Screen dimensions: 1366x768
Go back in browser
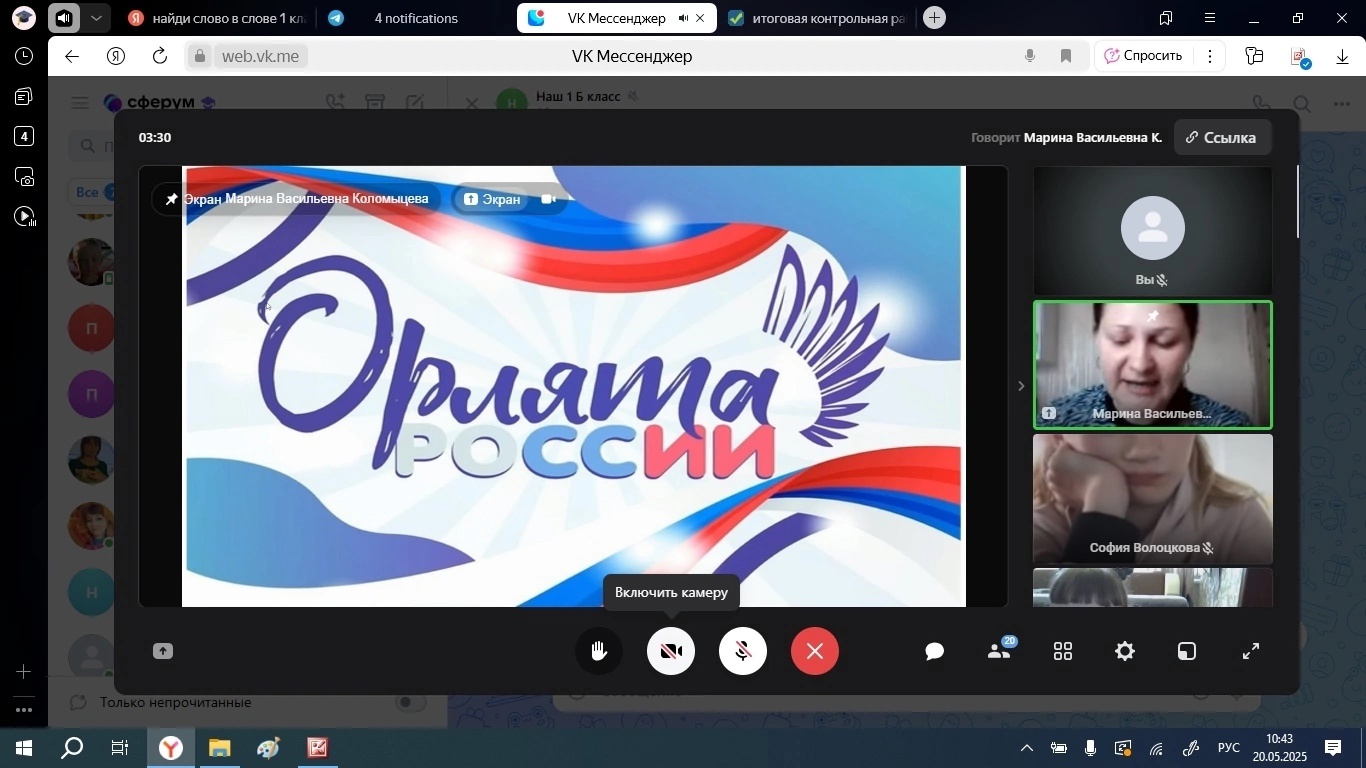(x=71, y=56)
